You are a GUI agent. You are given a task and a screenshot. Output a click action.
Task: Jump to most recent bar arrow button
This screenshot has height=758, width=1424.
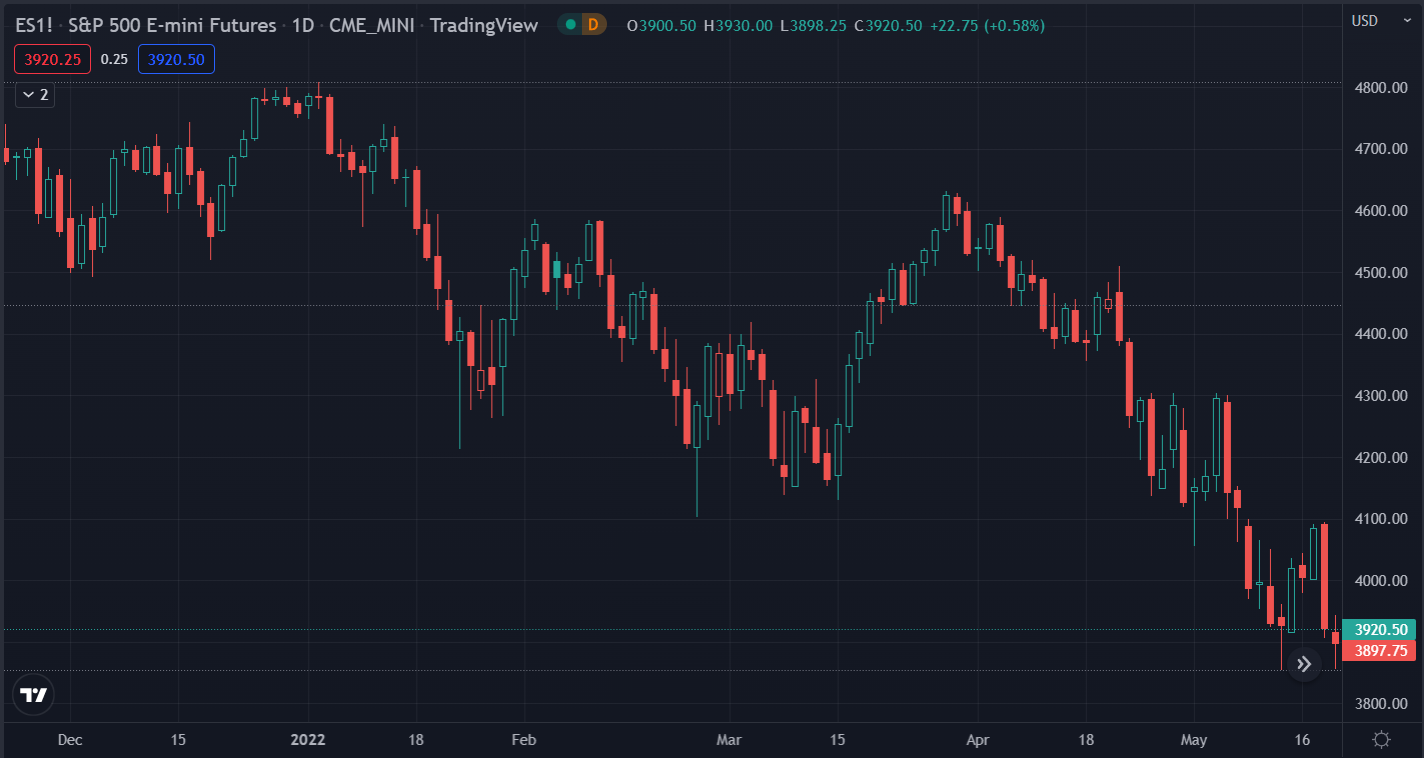click(1304, 664)
